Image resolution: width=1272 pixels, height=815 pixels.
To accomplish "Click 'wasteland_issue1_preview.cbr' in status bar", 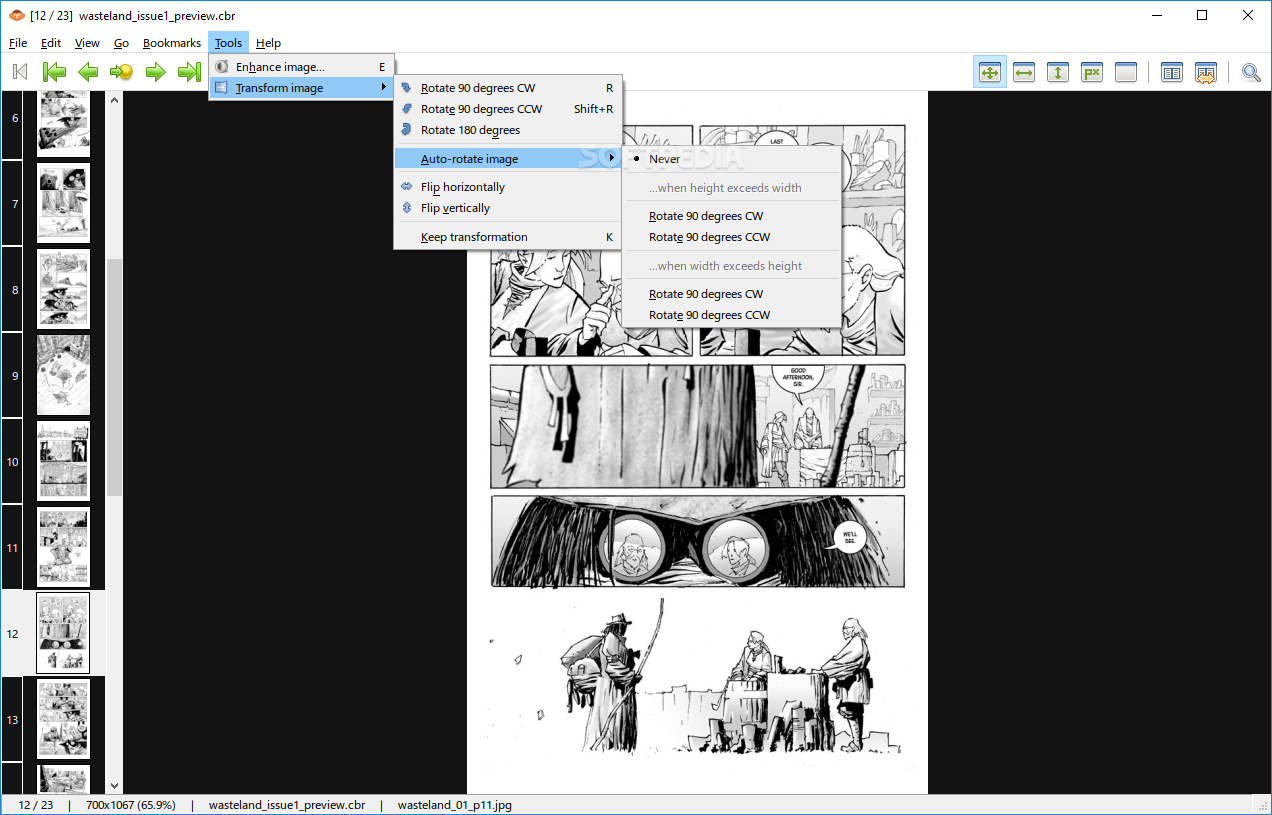I will pyautogui.click(x=286, y=805).
